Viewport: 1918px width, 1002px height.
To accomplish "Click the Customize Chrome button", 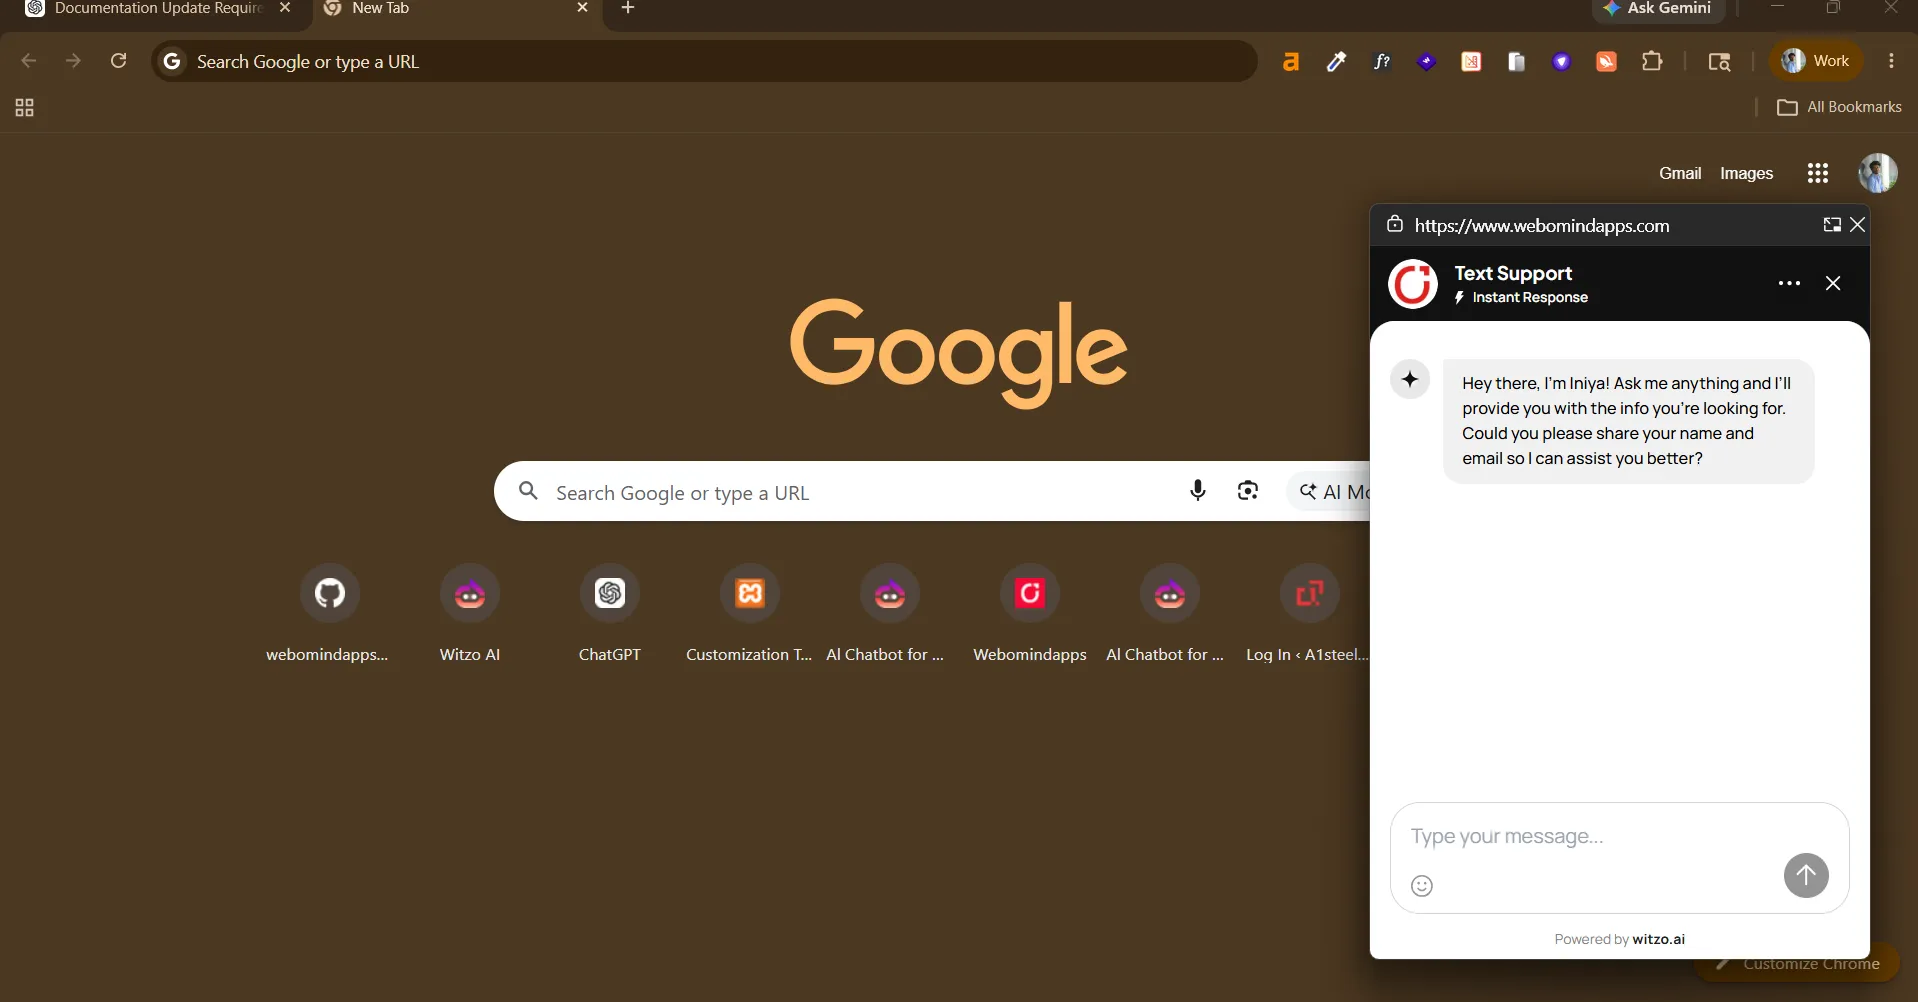I will click(x=1797, y=964).
